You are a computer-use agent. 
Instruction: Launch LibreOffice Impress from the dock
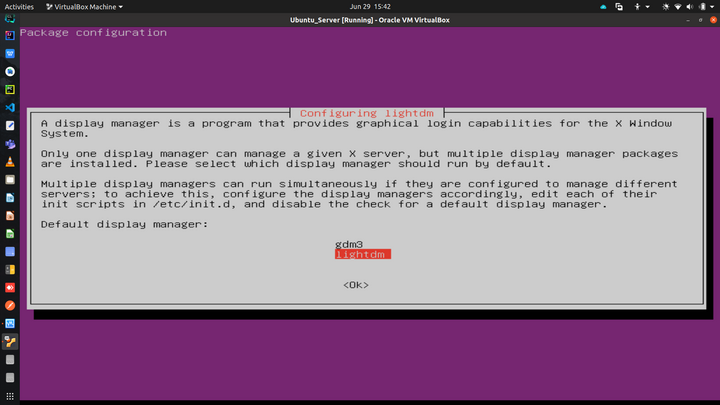click(10, 215)
